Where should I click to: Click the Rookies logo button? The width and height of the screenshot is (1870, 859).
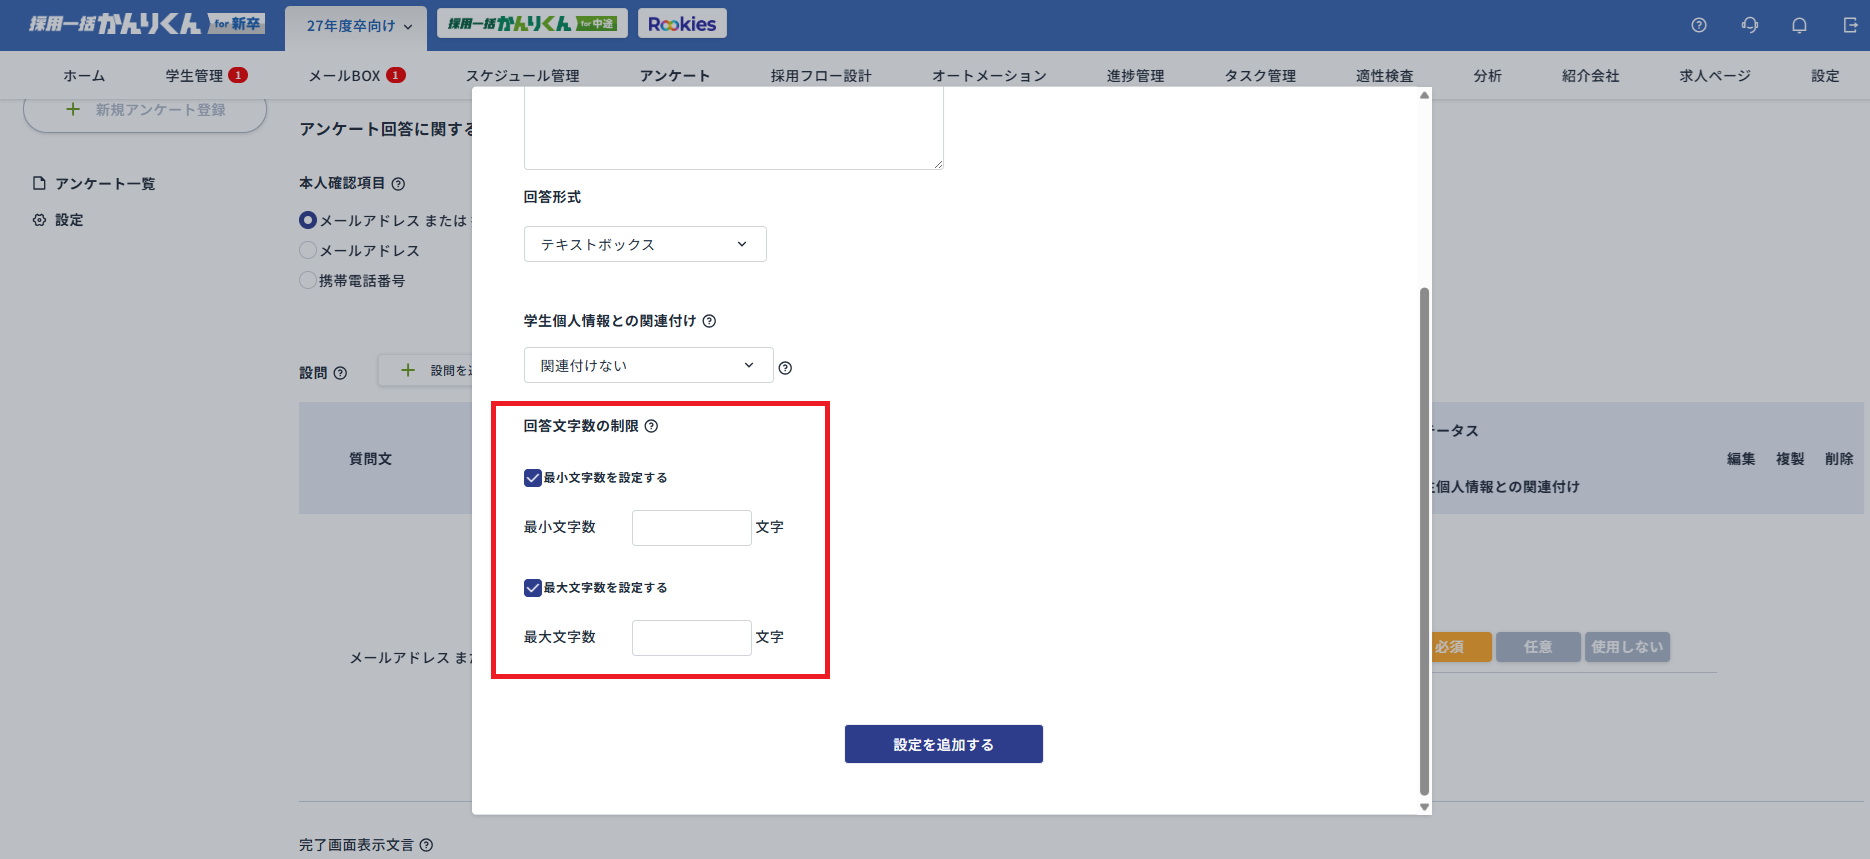tap(682, 24)
